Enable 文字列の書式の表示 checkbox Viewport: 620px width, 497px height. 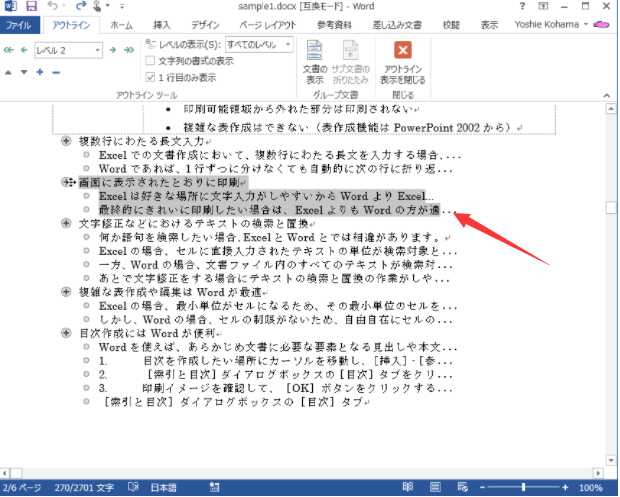tap(150, 61)
